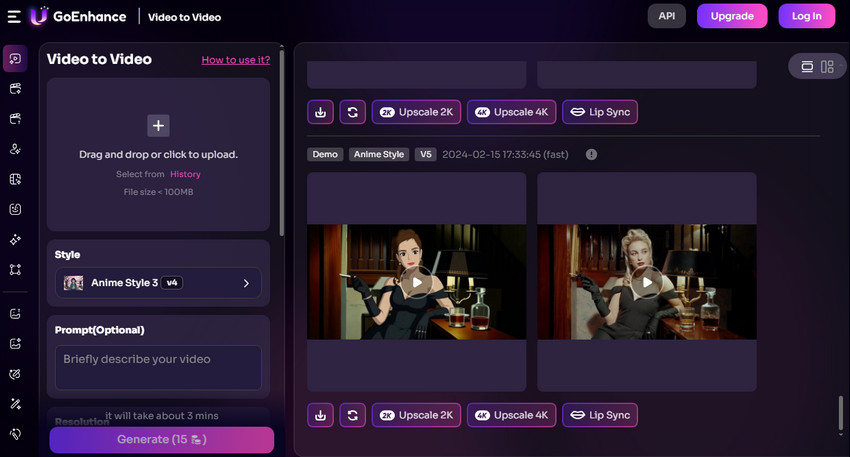Switch to single-column list view

tap(807, 67)
